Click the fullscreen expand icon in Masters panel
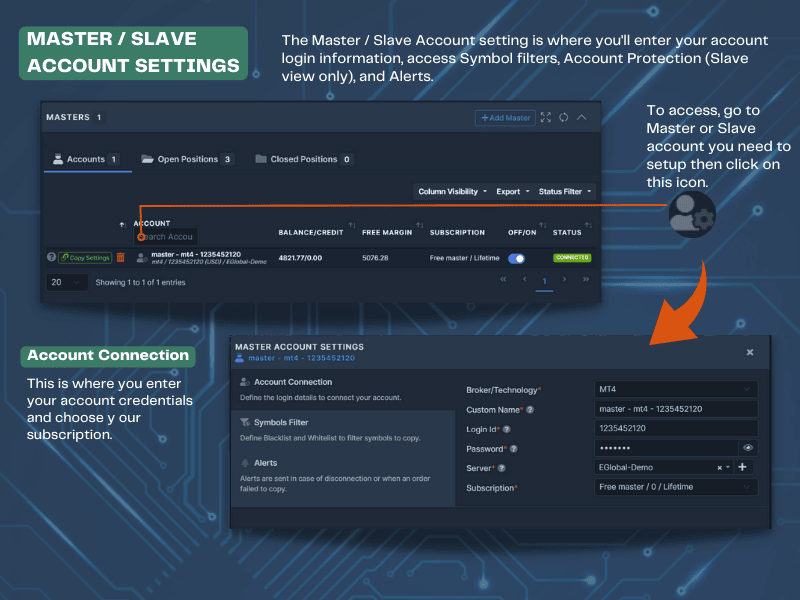 (x=546, y=117)
